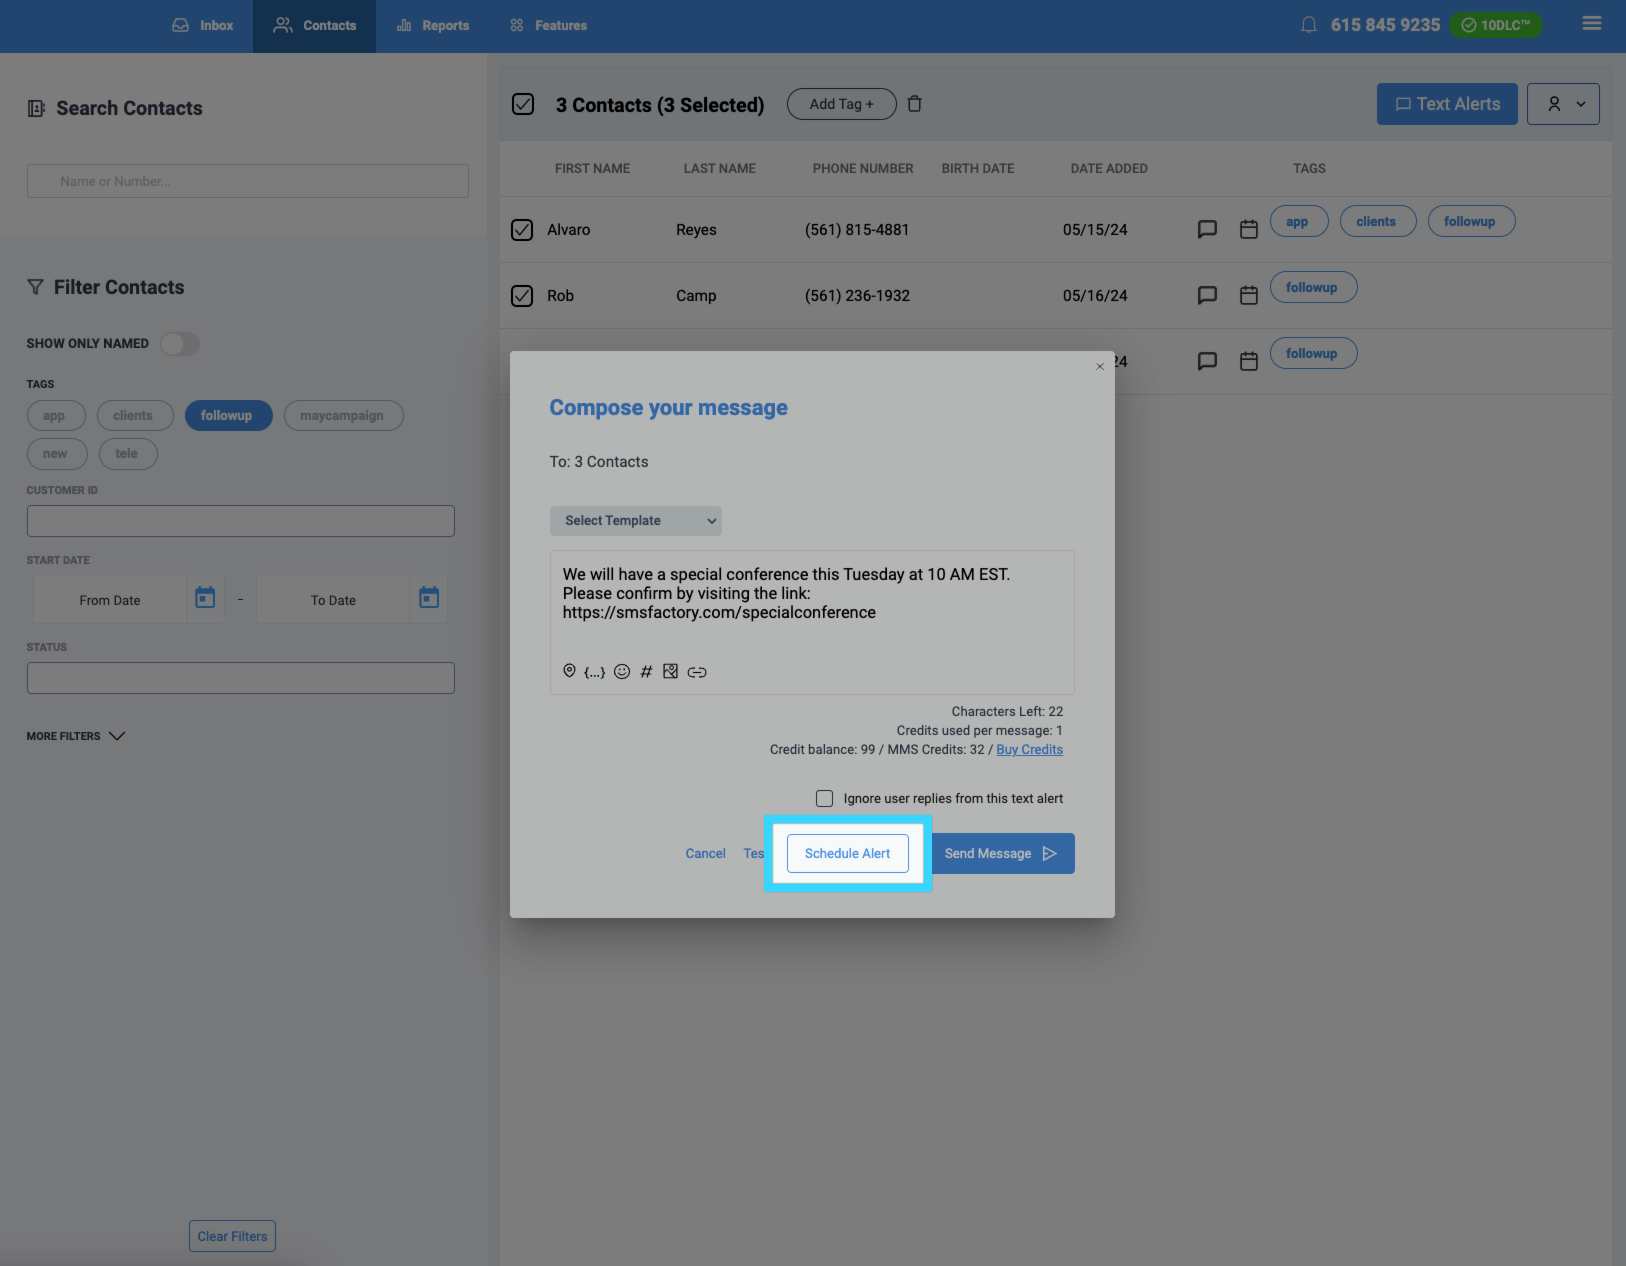The width and height of the screenshot is (1626, 1266).
Task: Open the Reports tab
Action: (433, 26)
